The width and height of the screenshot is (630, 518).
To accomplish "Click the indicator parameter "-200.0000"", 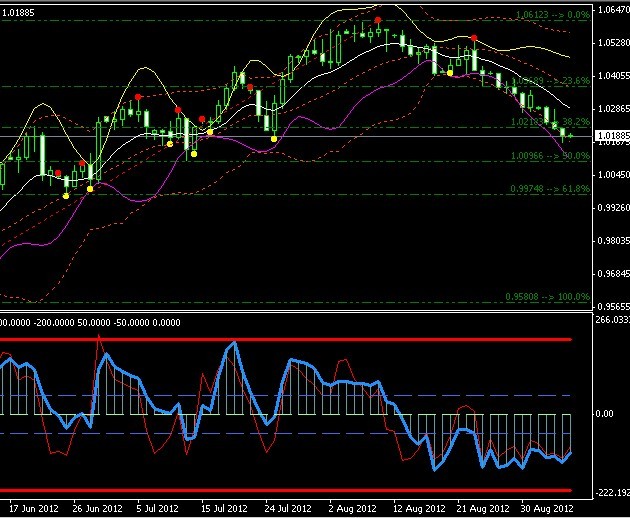I will 54,323.
